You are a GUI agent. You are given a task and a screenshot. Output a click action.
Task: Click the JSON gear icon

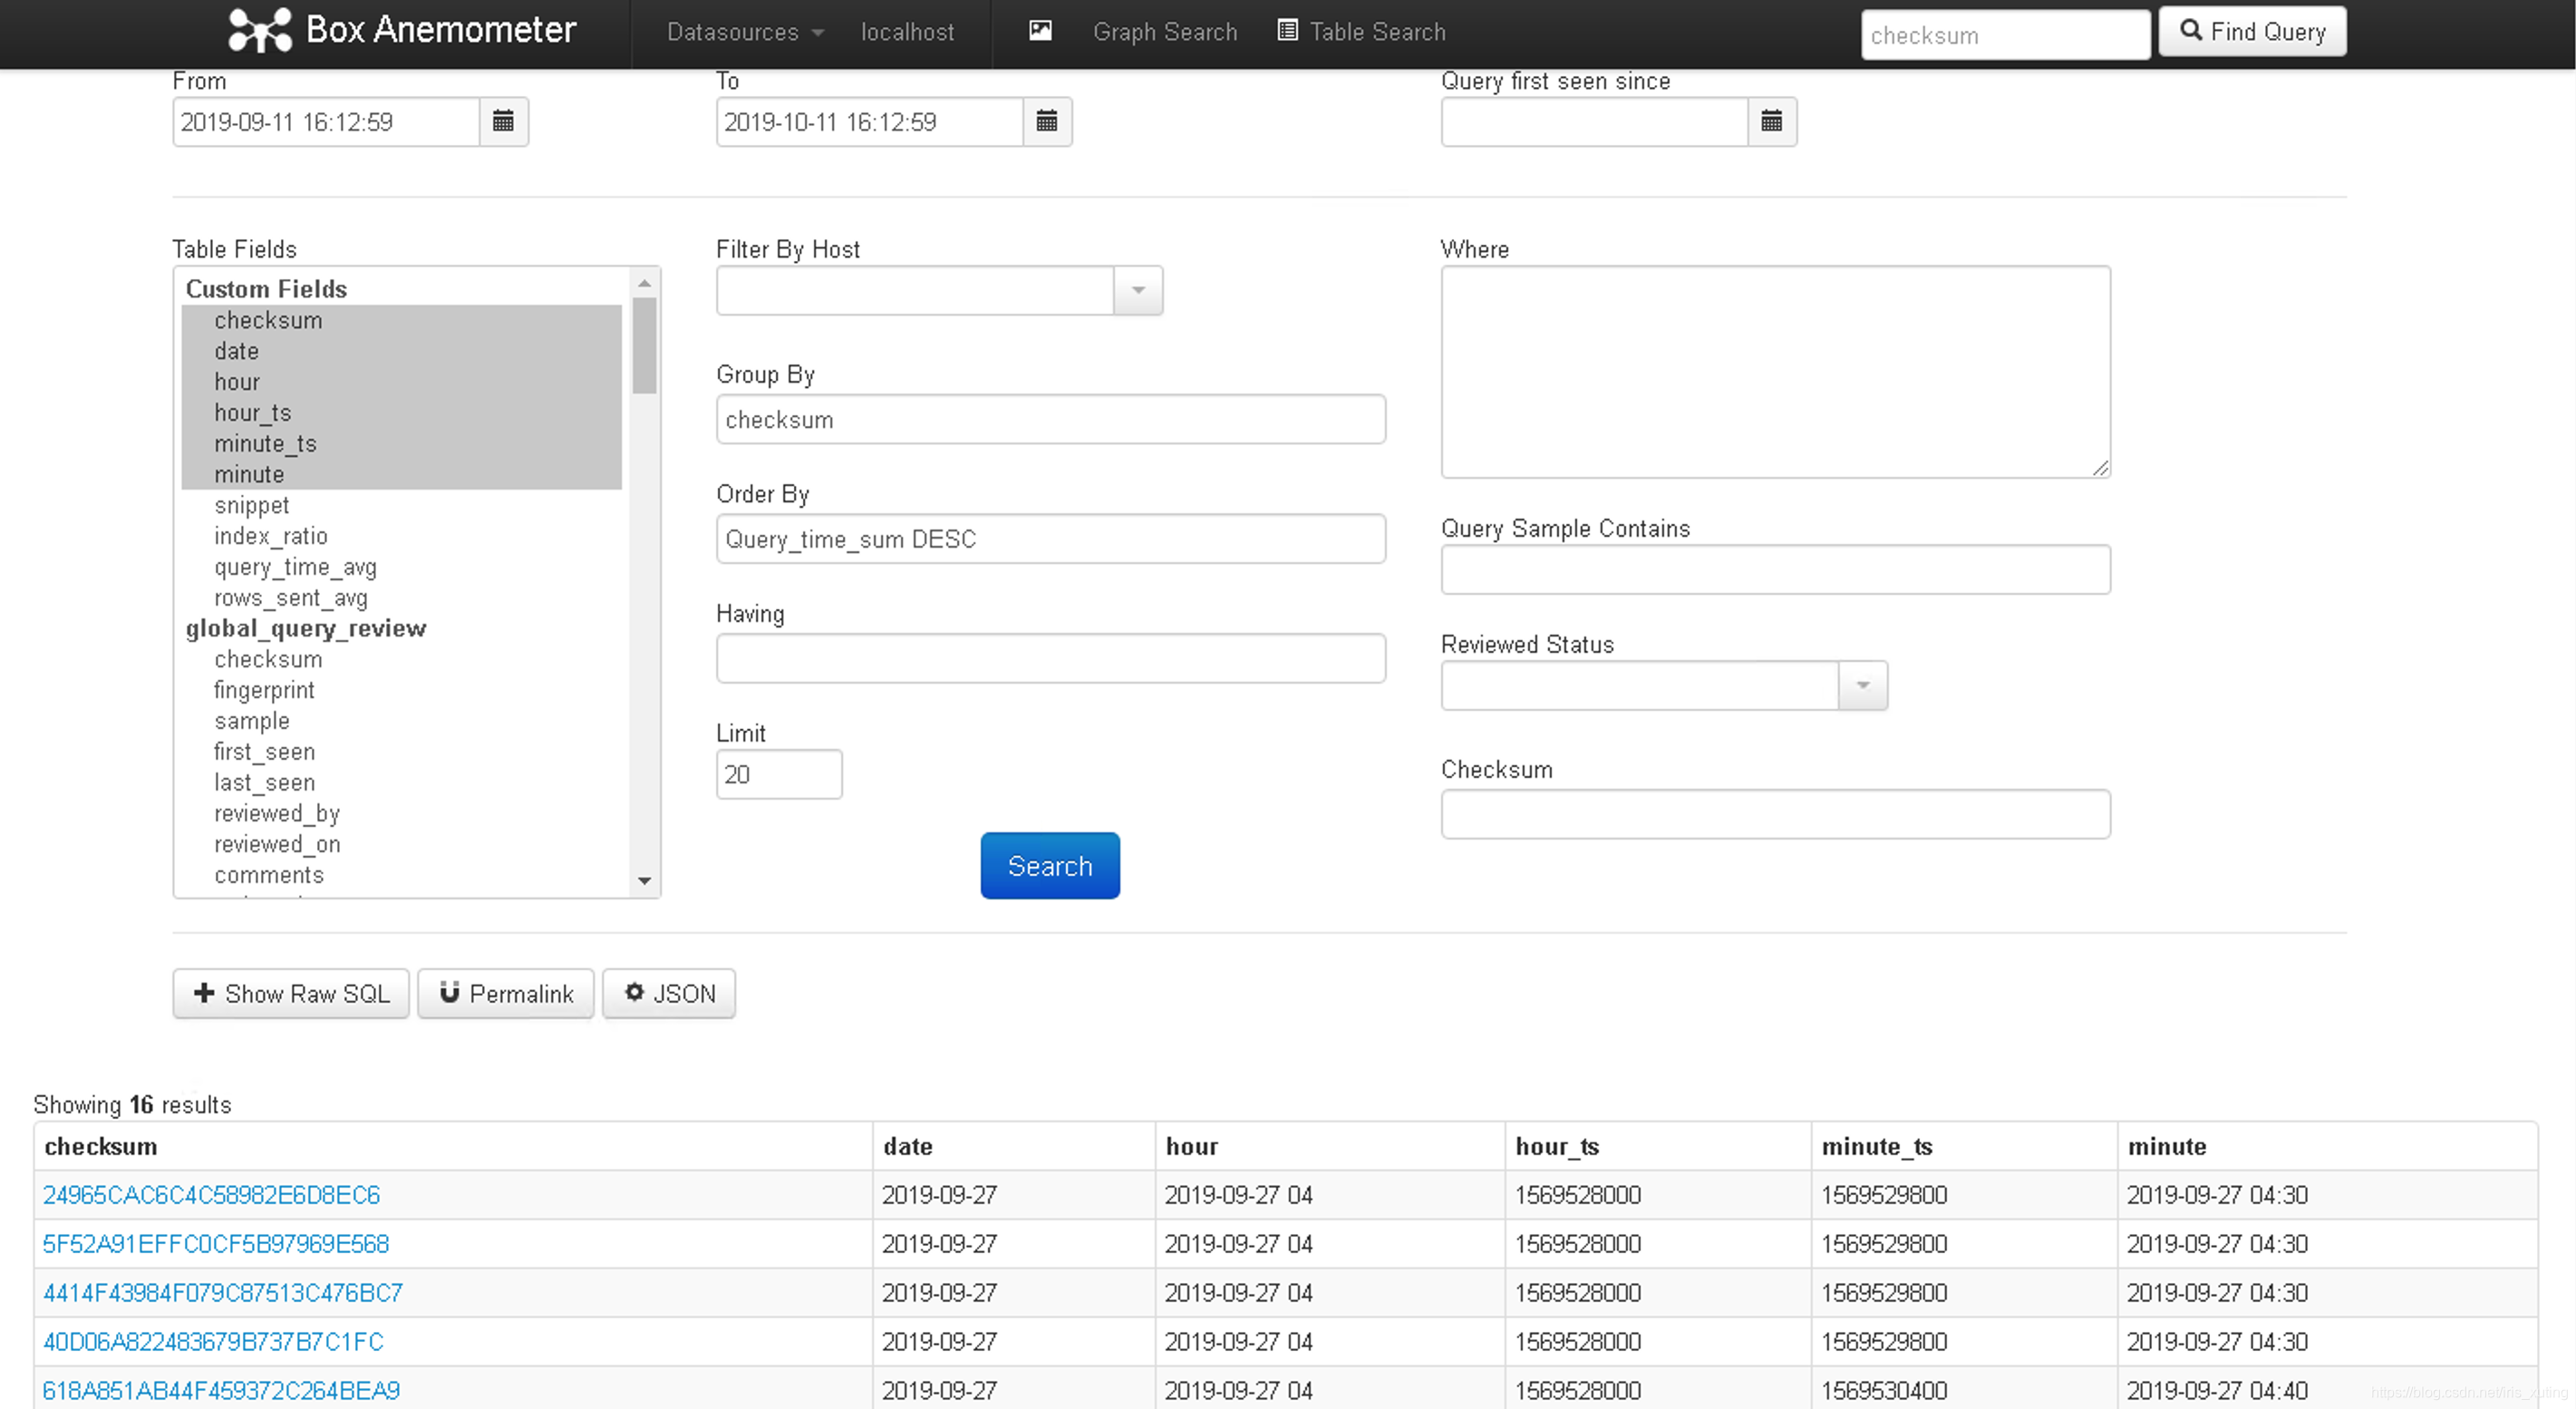pyautogui.click(x=634, y=992)
